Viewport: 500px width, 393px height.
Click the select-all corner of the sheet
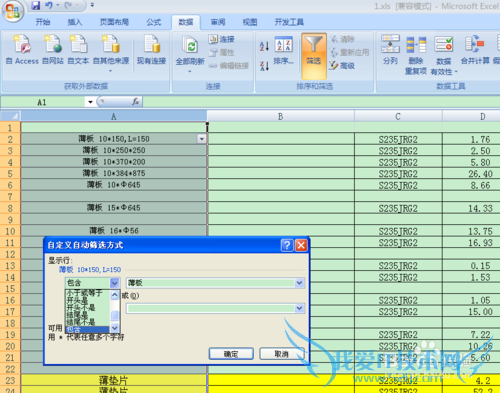pyautogui.click(x=11, y=116)
